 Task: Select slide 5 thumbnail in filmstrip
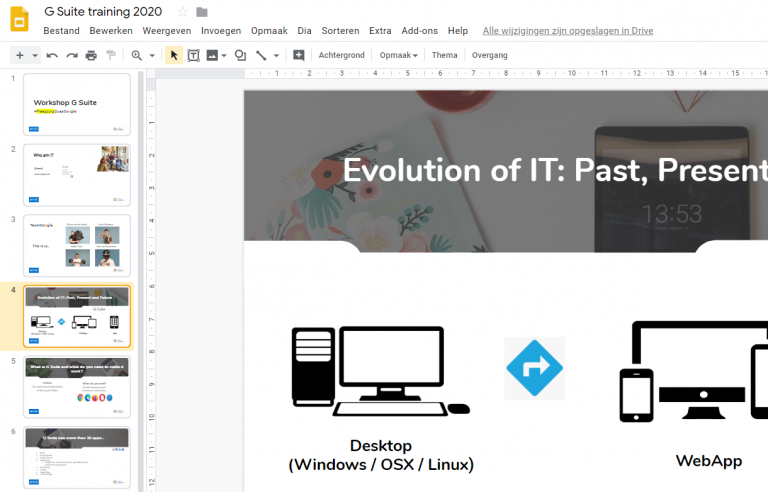(77, 387)
